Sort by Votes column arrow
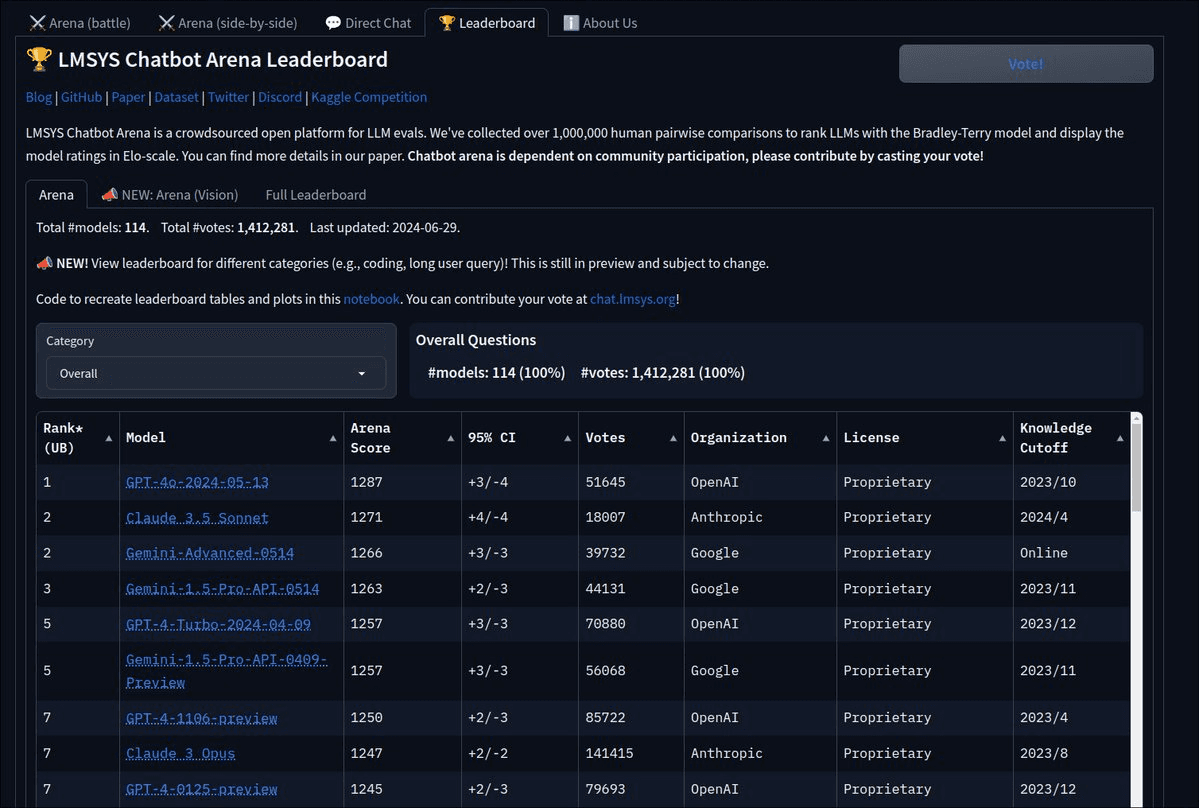 [673, 438]
